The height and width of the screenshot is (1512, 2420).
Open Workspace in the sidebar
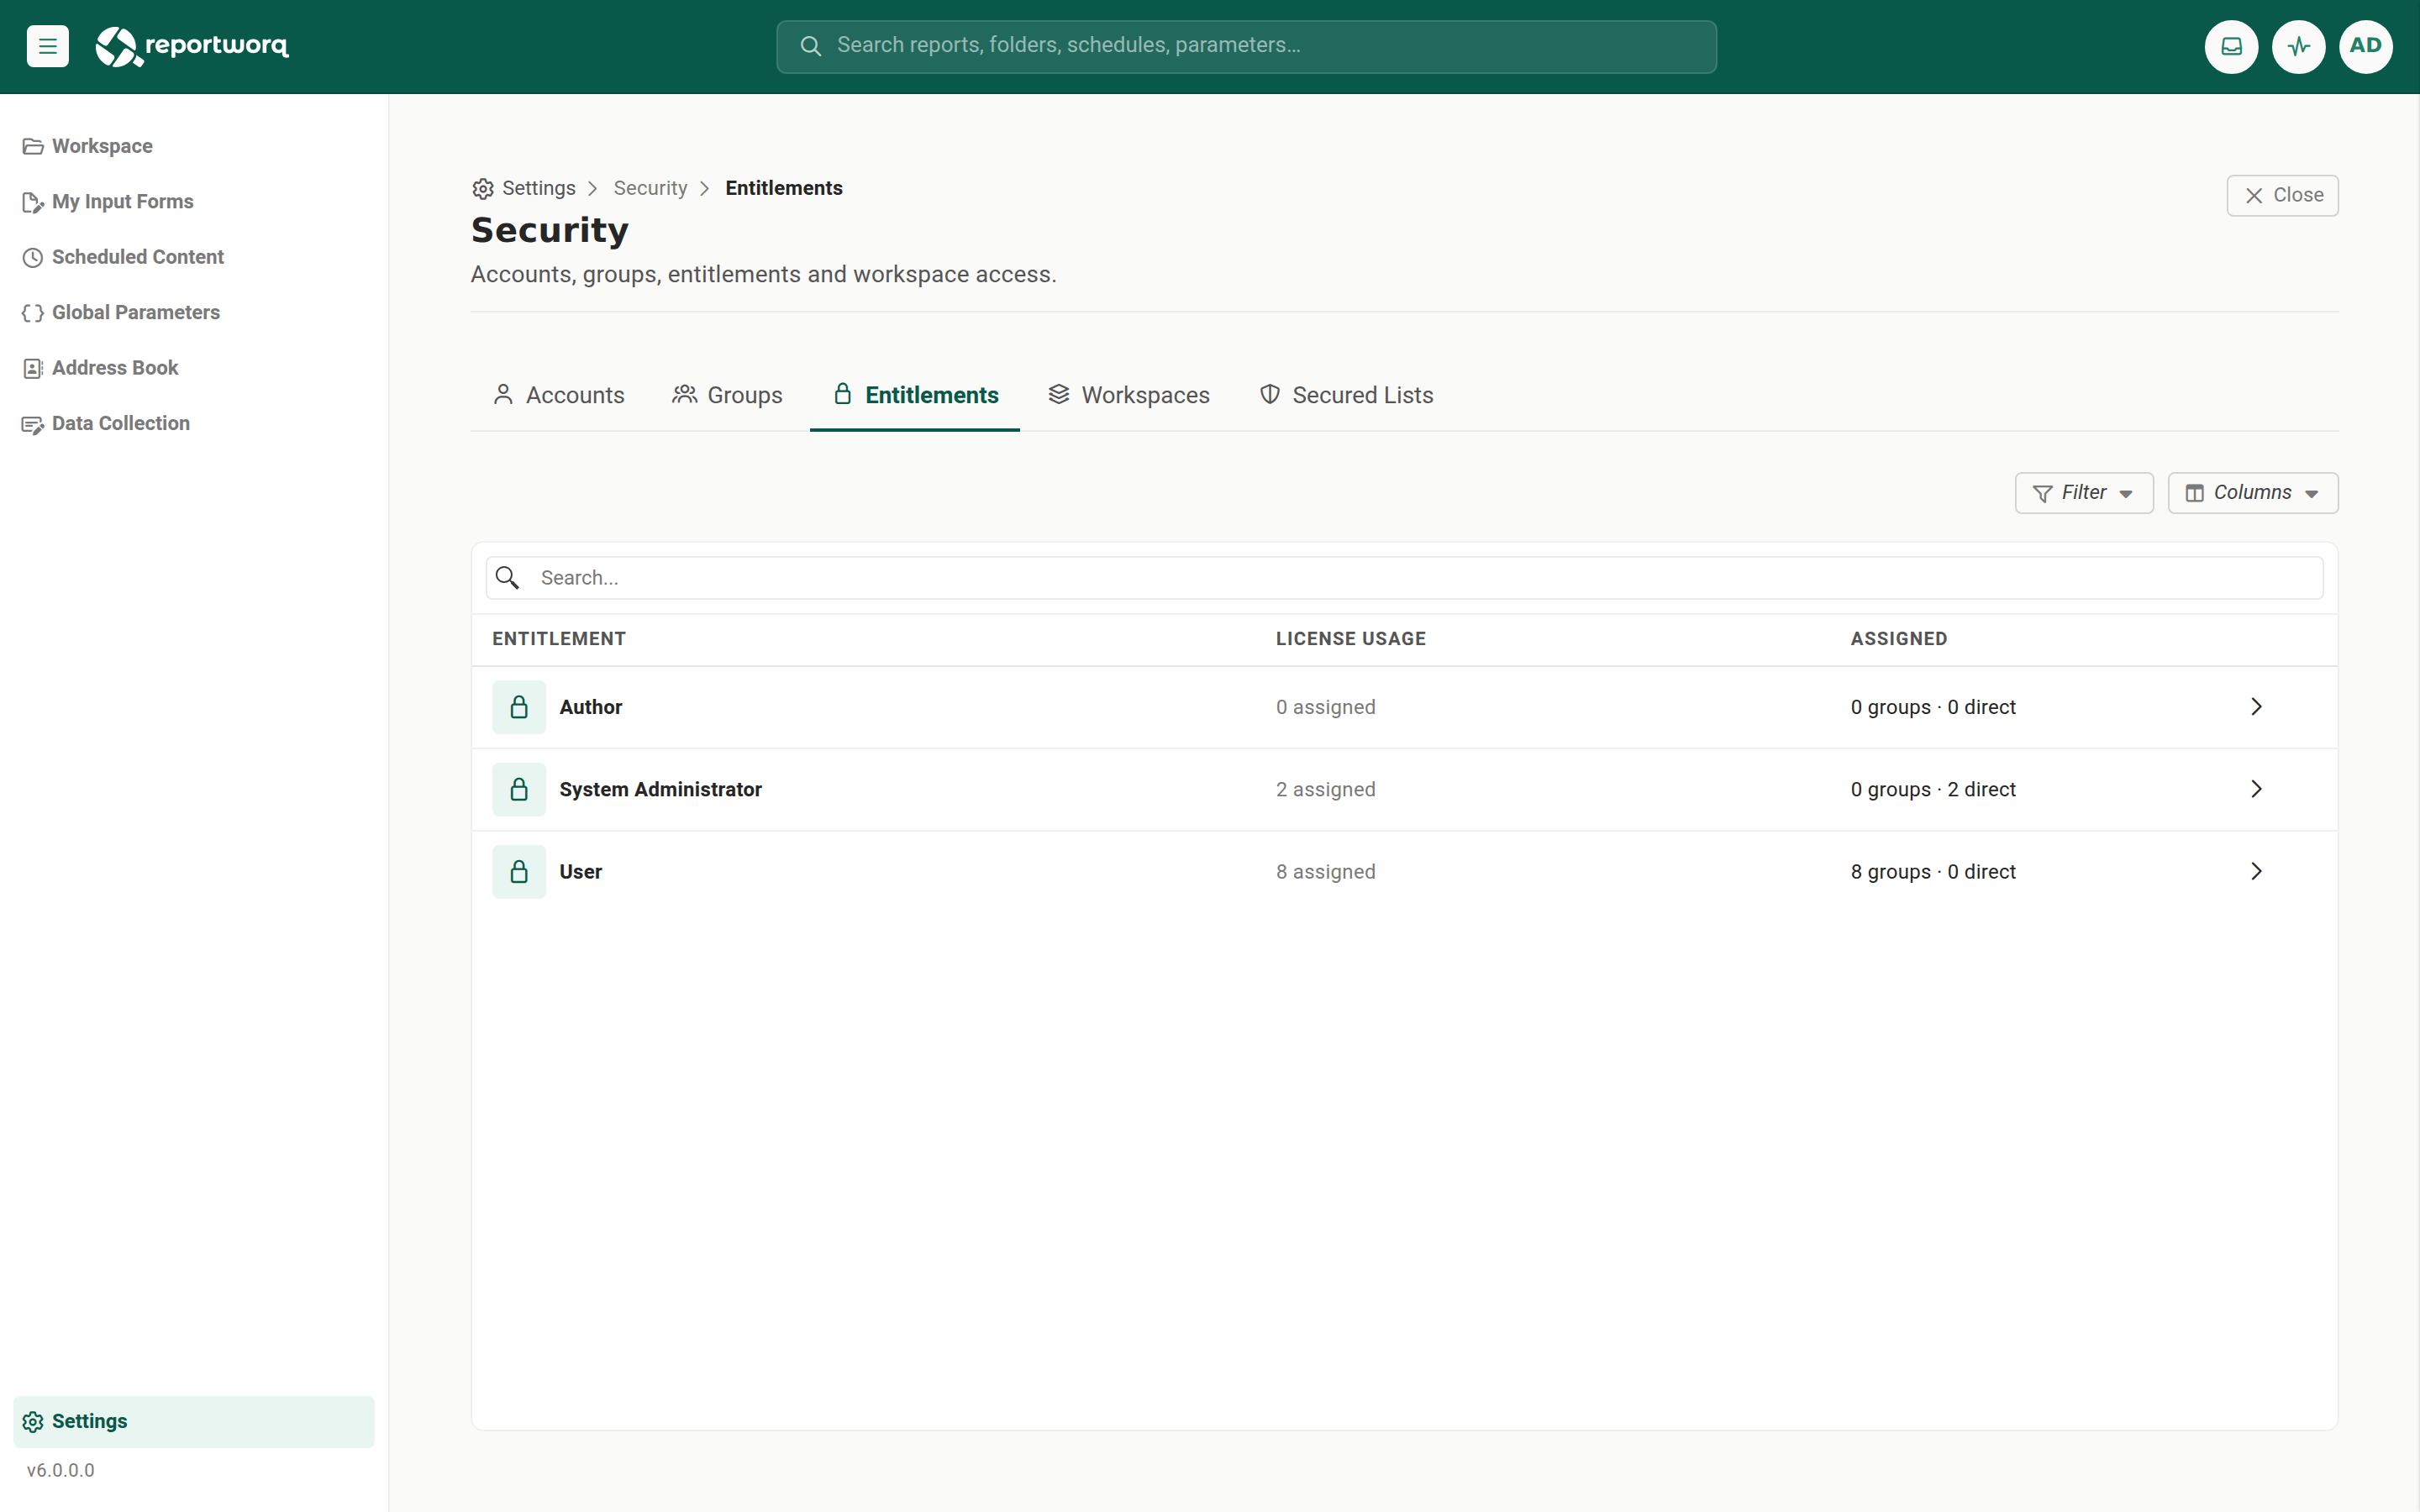(x=194, y=147)
